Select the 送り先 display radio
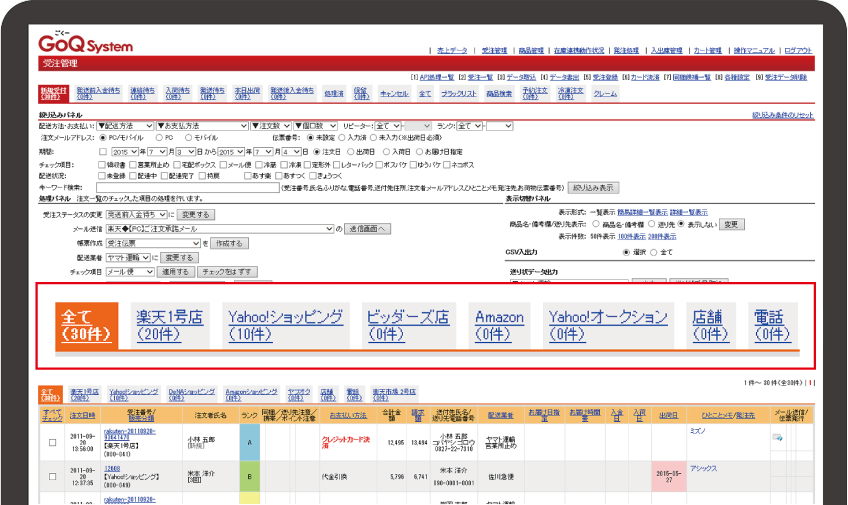The height and width of the screenshot is (505, 848). 651,224
